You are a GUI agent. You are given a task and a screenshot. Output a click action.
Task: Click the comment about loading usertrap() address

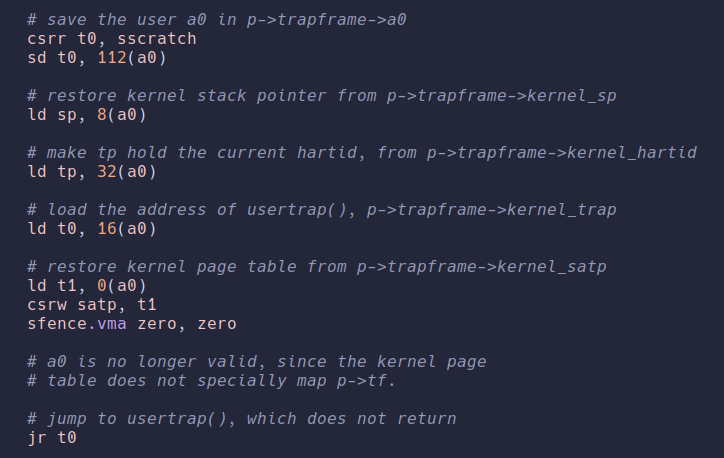[x=322, y=209]
